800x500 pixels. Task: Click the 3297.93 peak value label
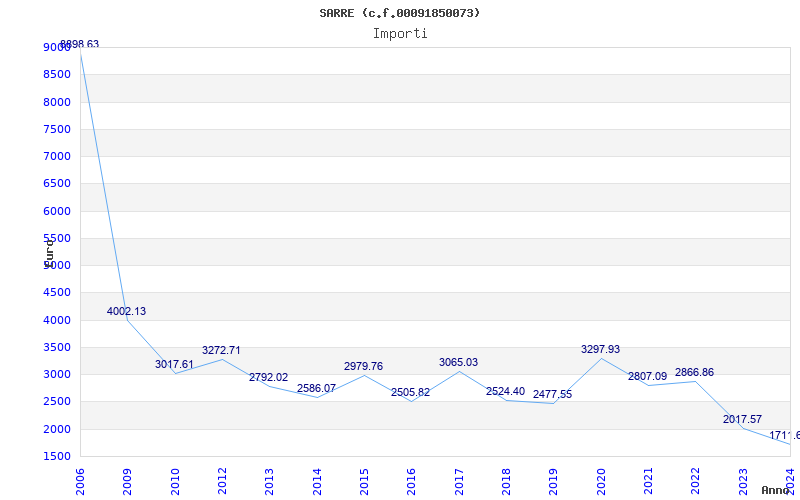600,349
